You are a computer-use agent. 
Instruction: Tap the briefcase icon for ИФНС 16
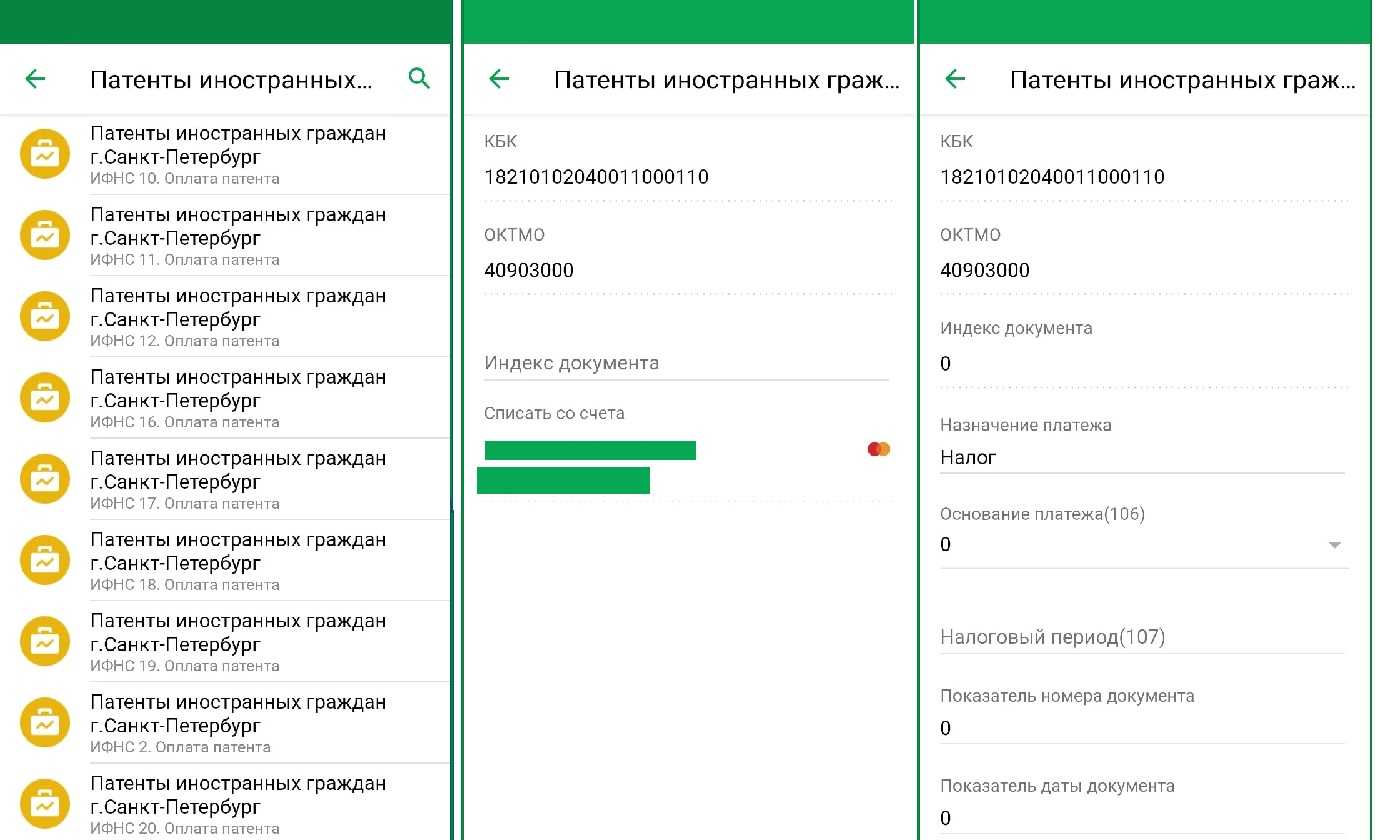coord(45,397)
